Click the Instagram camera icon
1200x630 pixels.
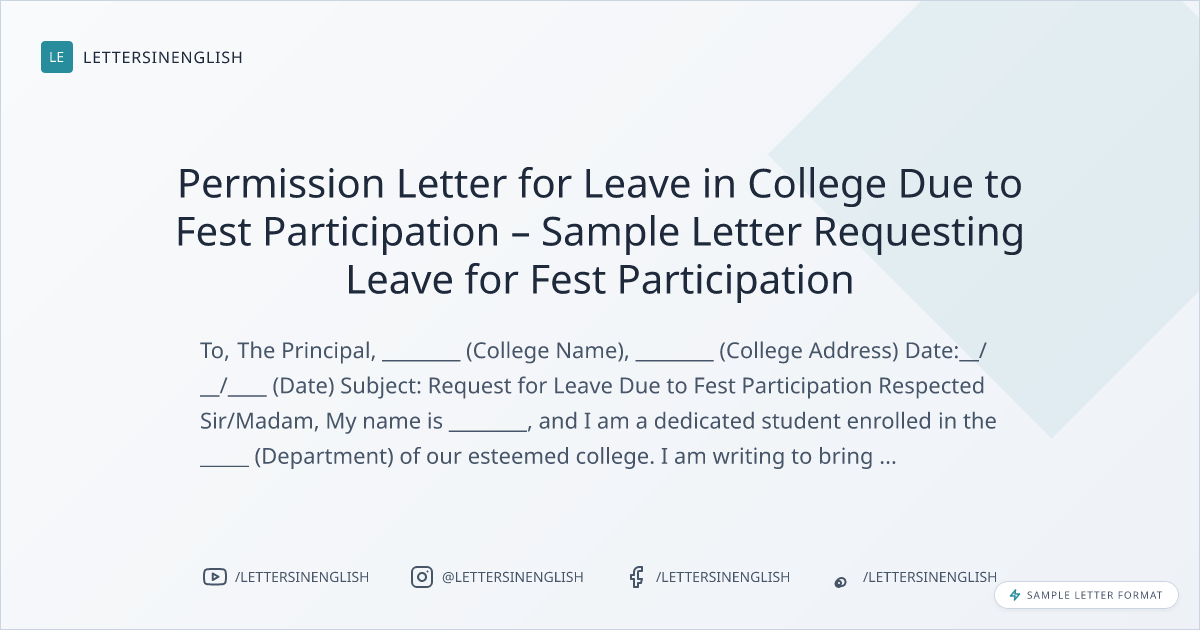click(x=422, y=577)
